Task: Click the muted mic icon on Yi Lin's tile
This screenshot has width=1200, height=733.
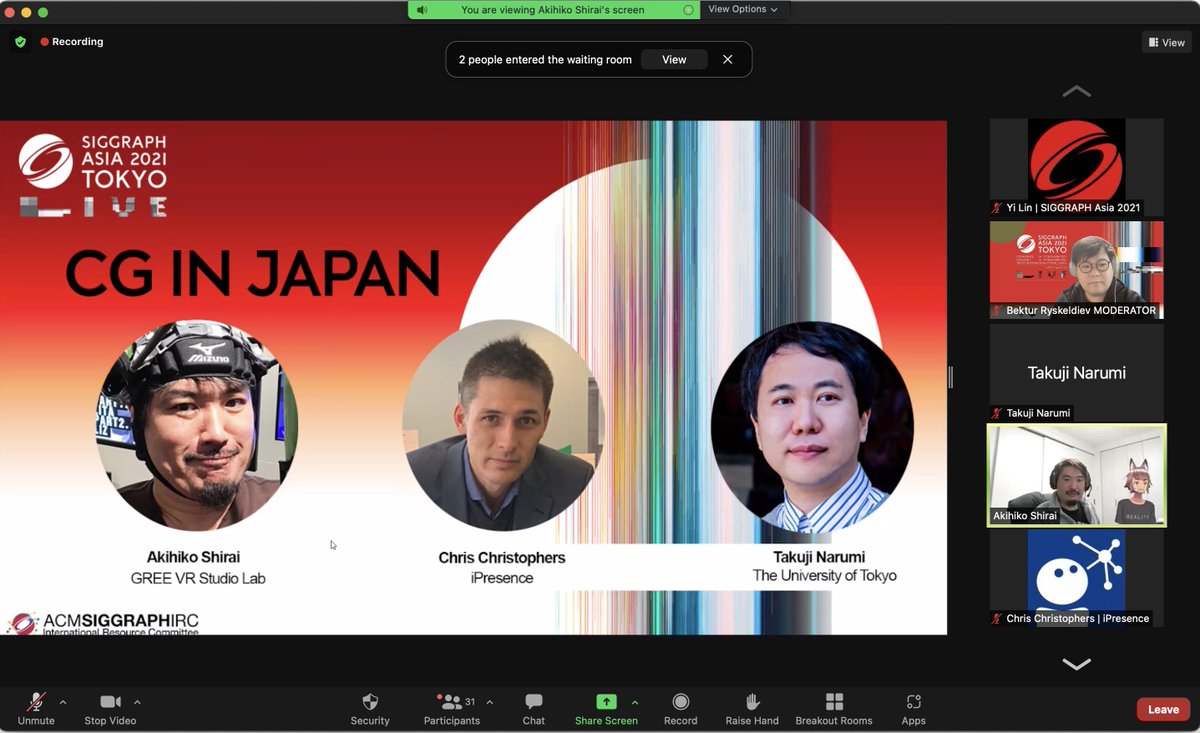Action: tap(997, 208)
